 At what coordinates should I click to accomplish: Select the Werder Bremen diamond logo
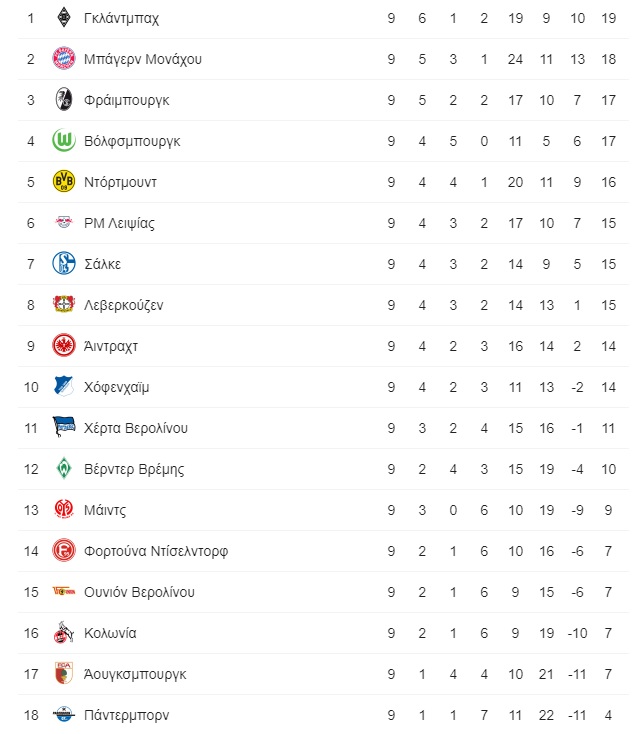click(x=64, y=468)
